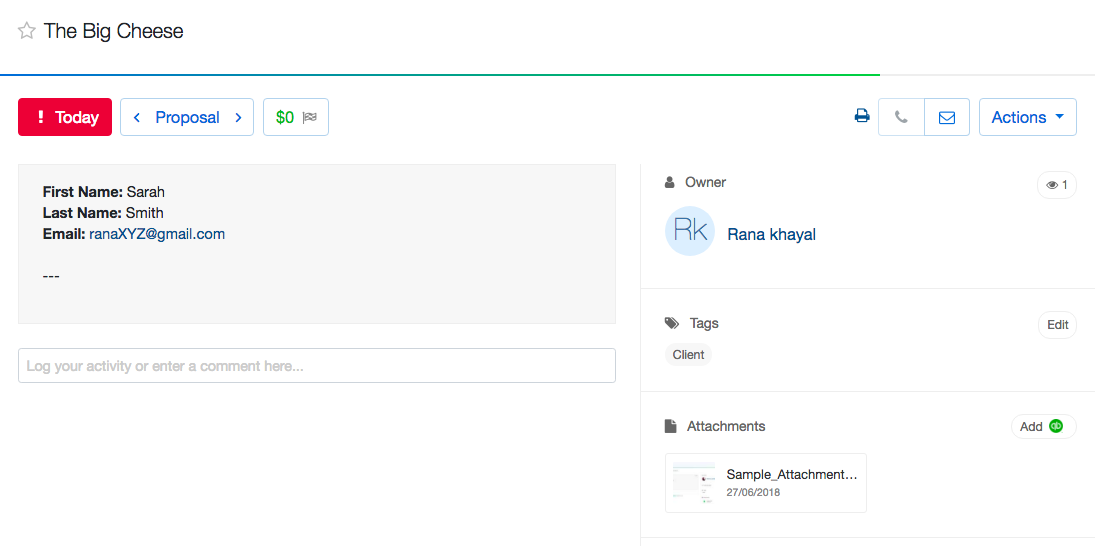Viewport: 1095px width, 546px height.
Task: Click the print icon
Action: point(861,117)
